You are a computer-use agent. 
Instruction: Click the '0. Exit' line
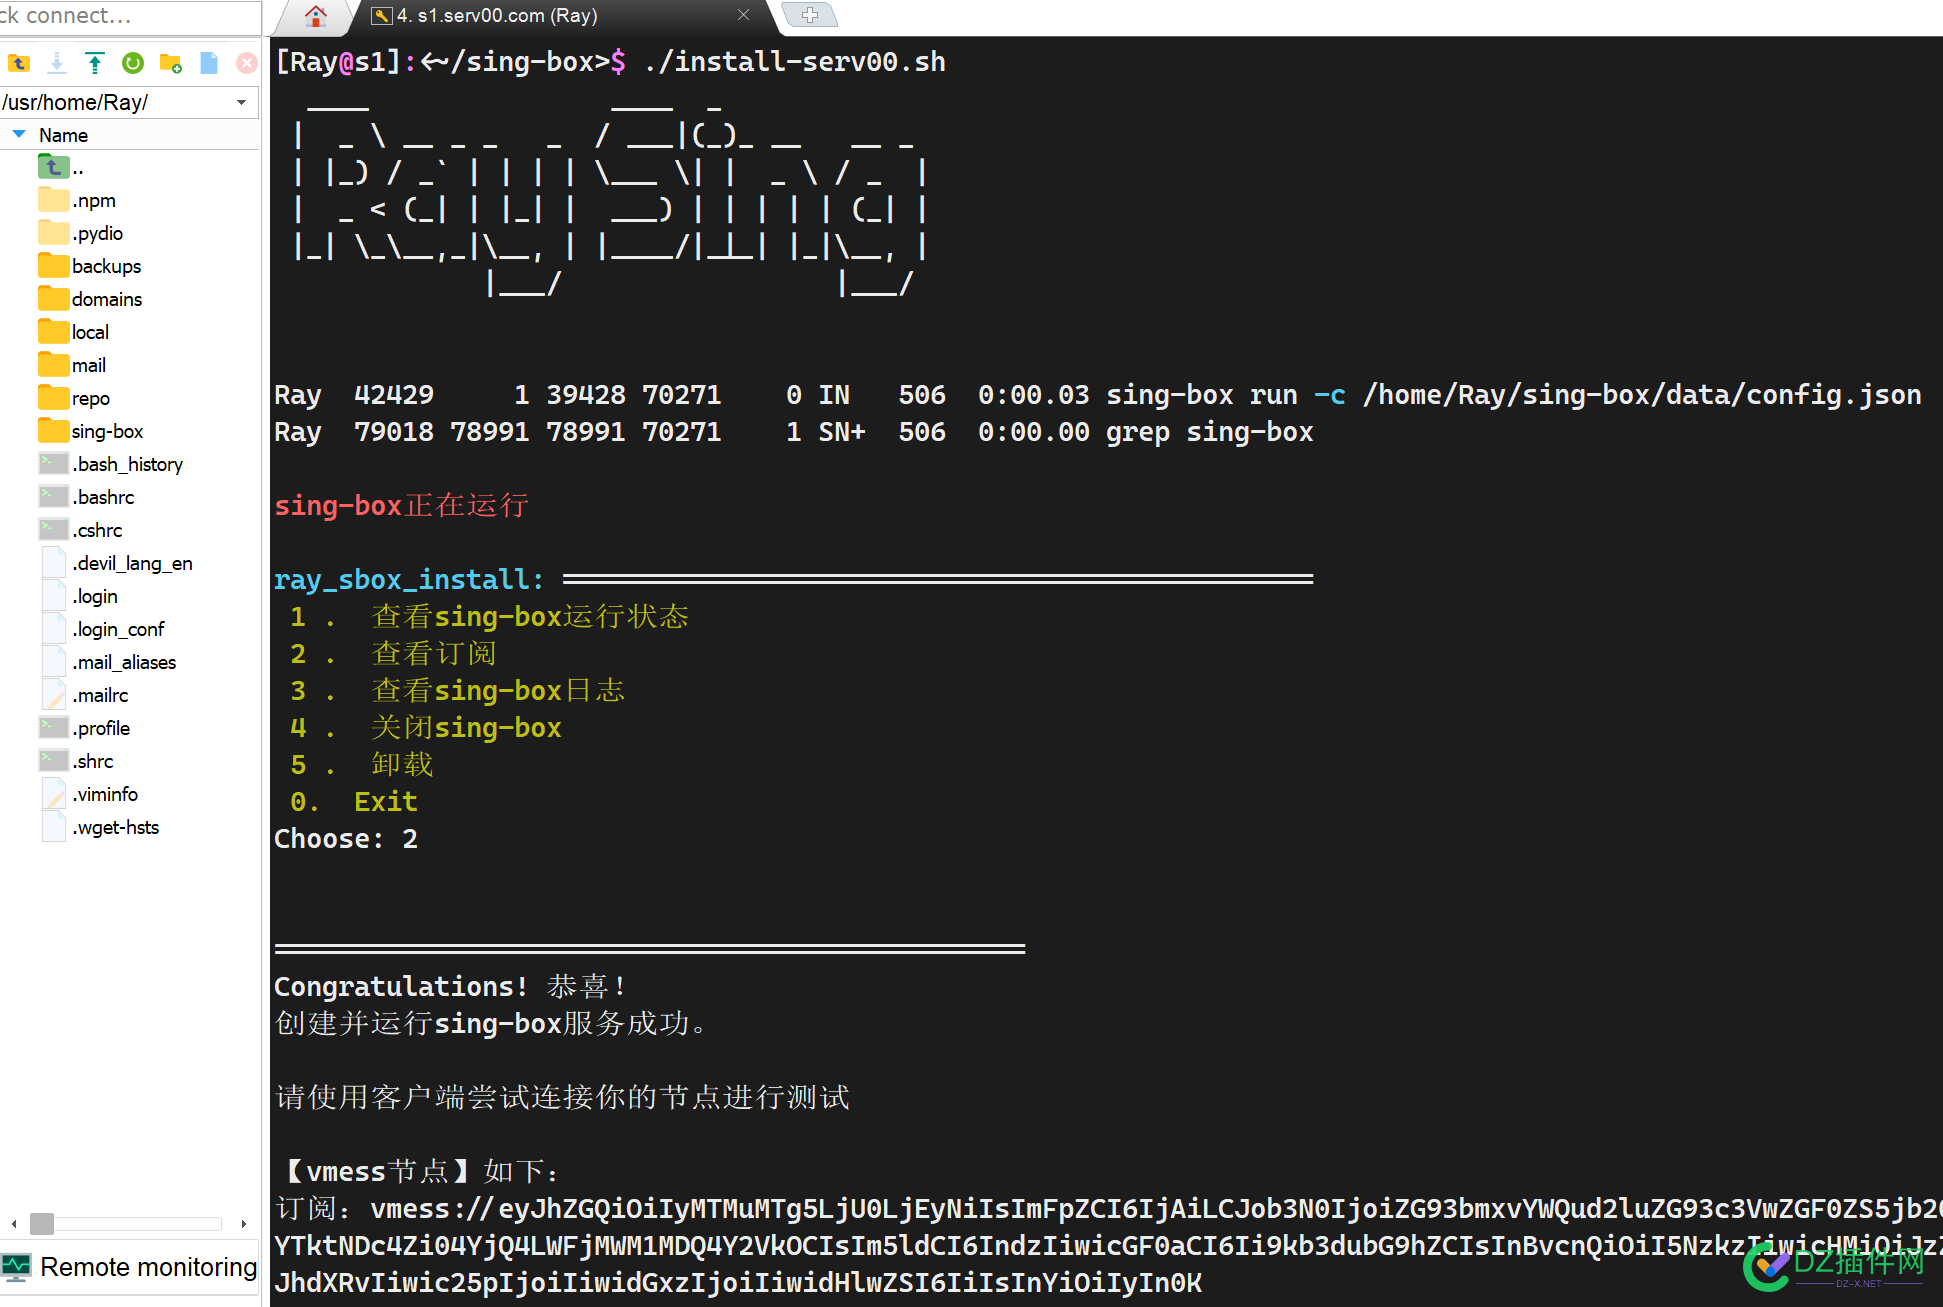tap(353, 802)
